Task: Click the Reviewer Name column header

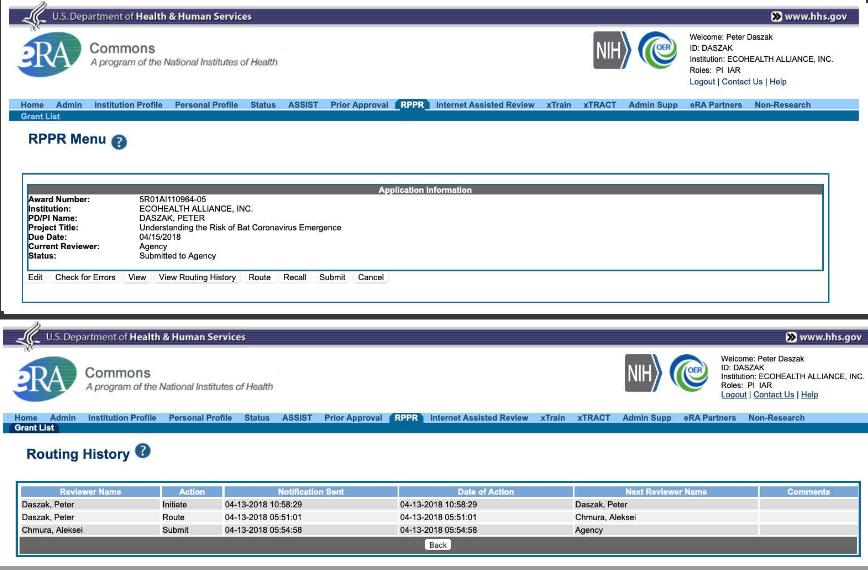Action: click(90, 492)
